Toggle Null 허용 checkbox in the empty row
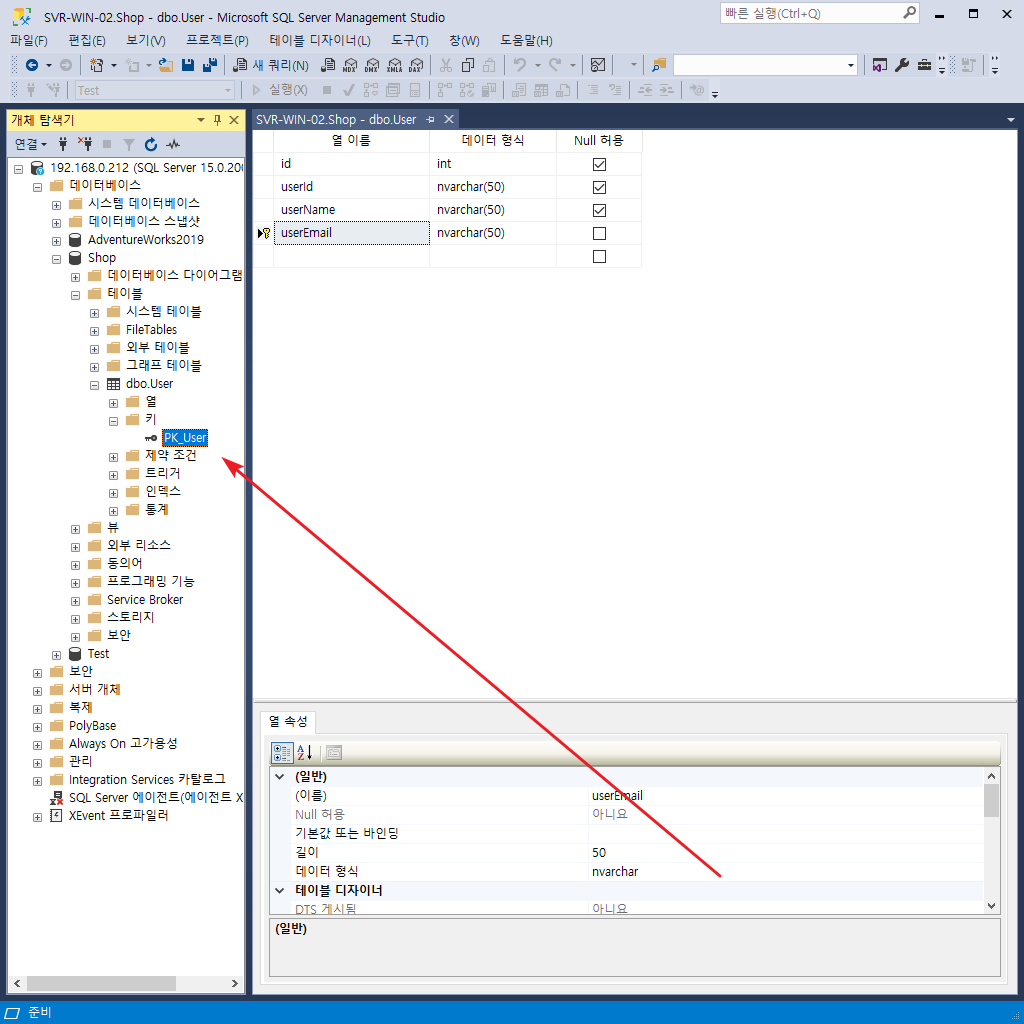Image resolution: width=1024 pixels, height=1024 pixels. point(599,257)
